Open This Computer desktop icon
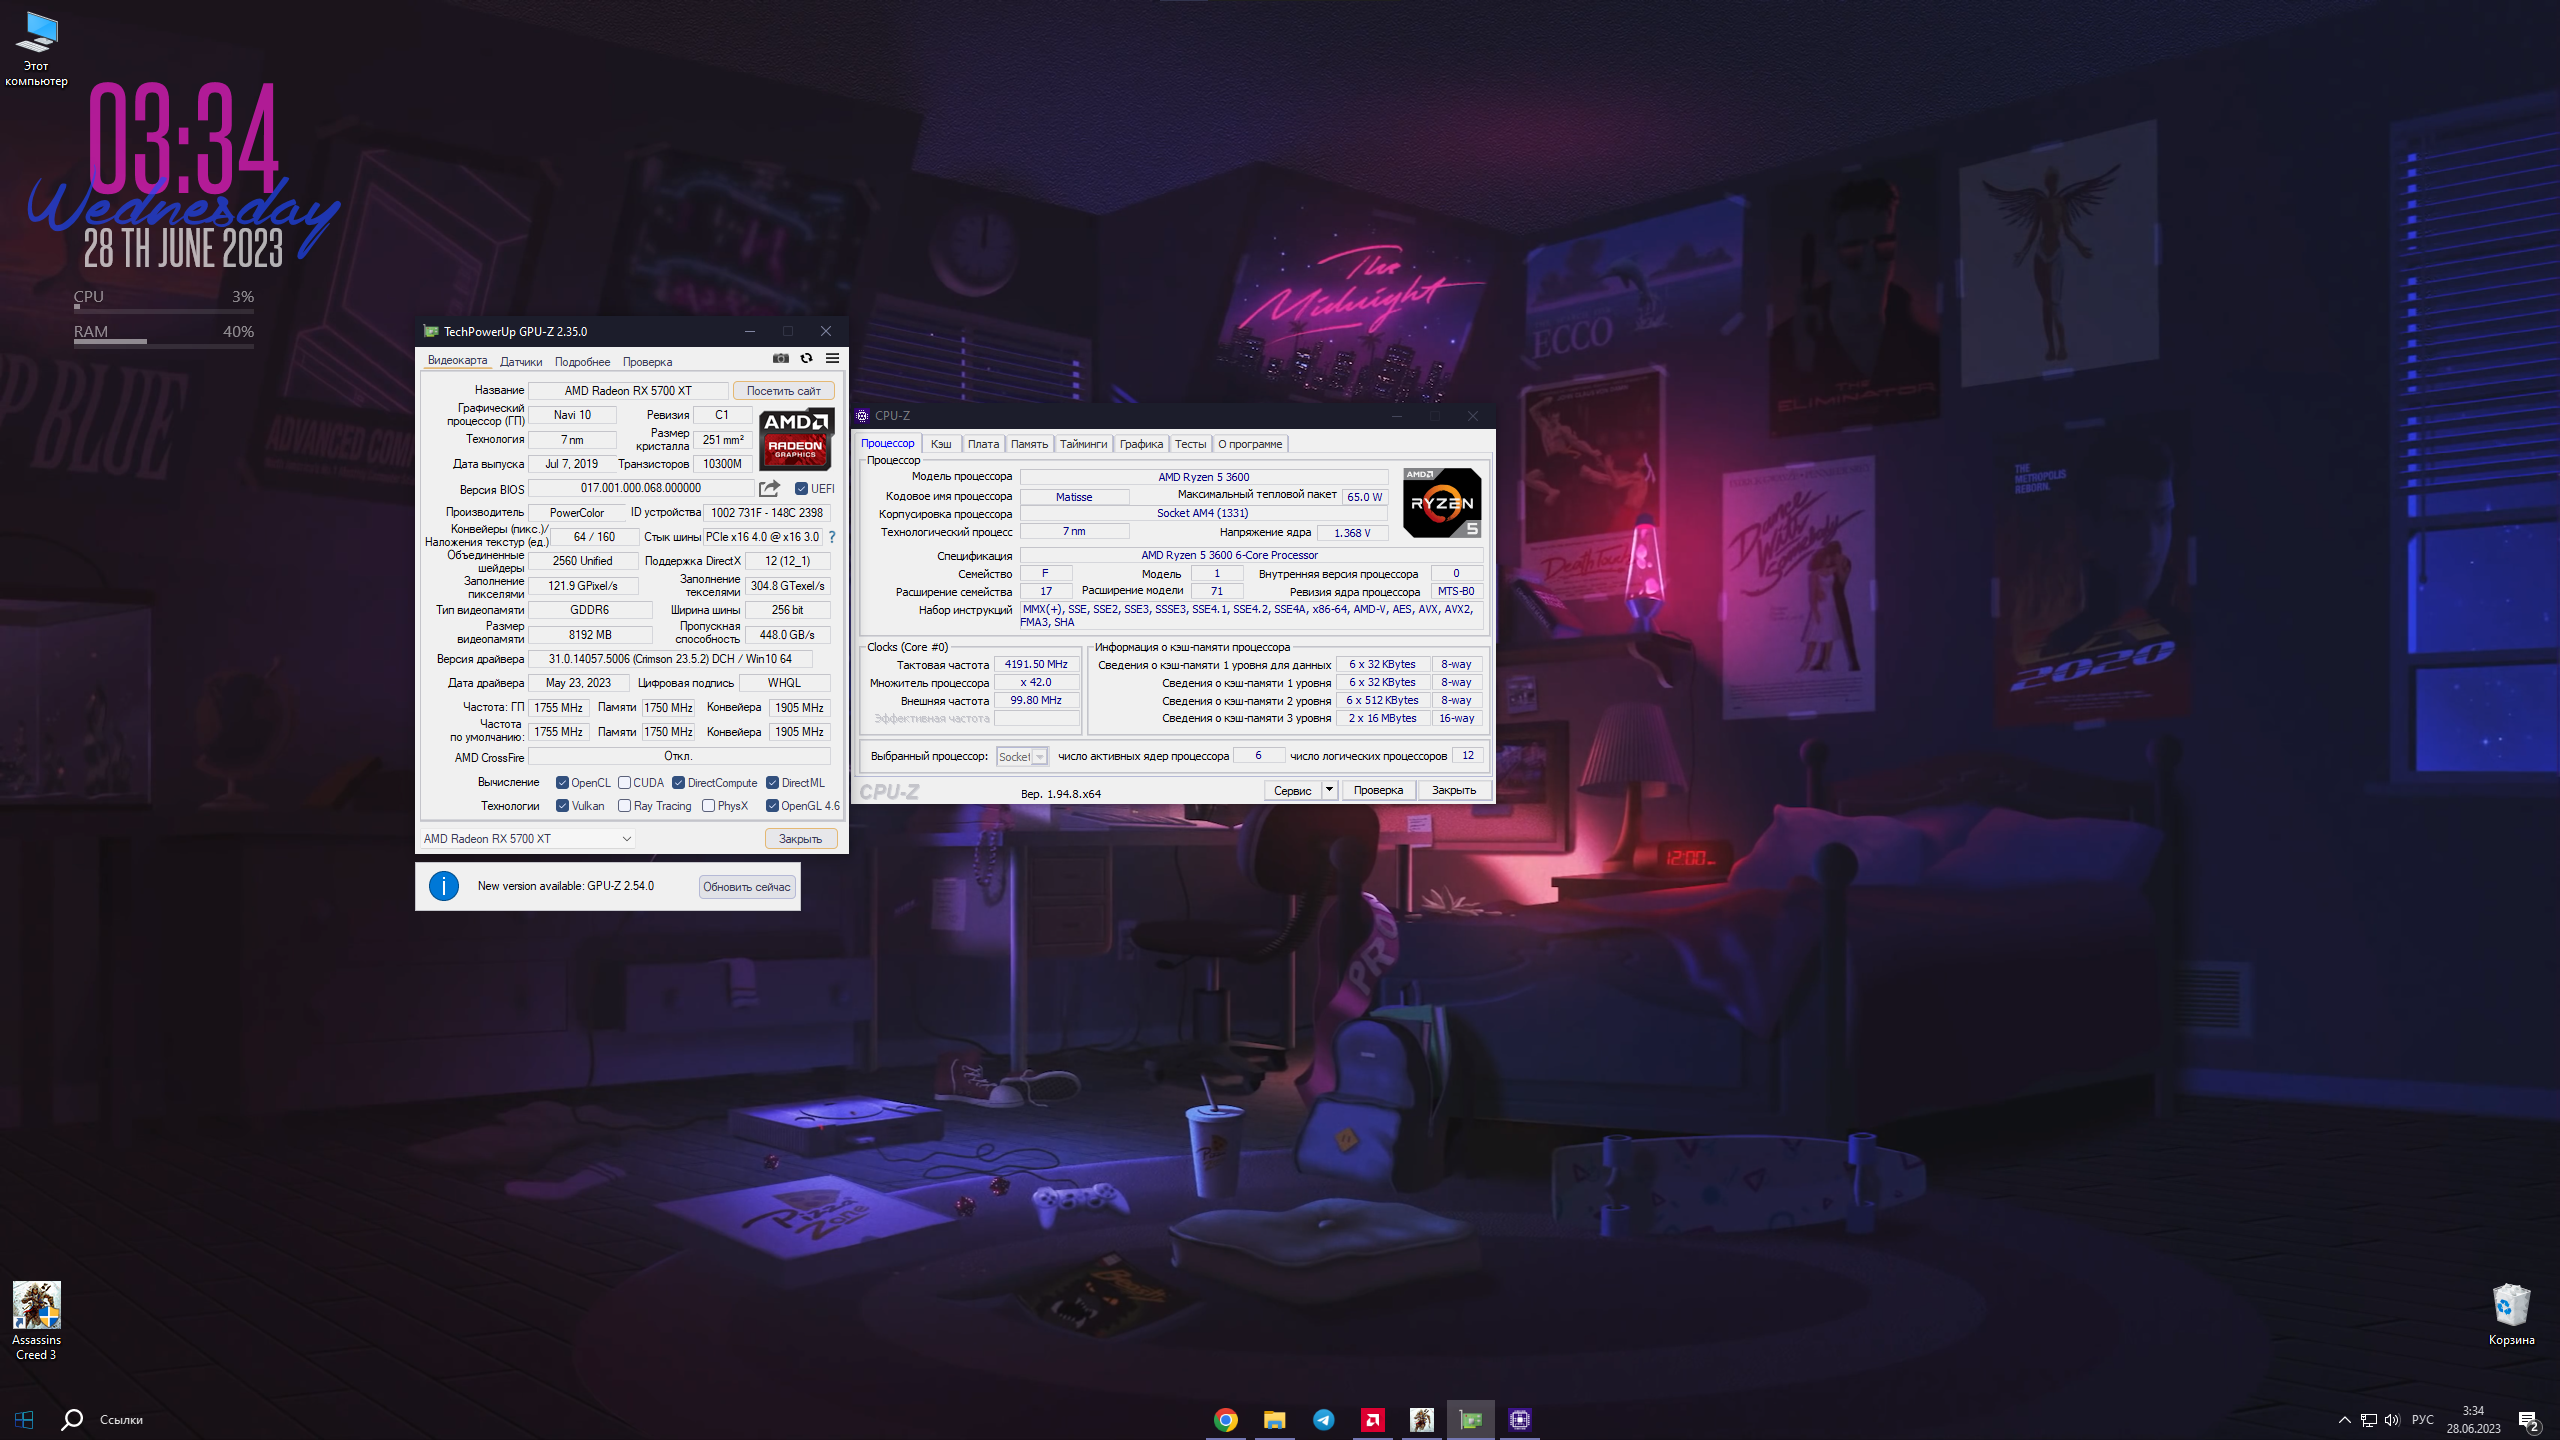The image size is (2560, 1440). 36,49
